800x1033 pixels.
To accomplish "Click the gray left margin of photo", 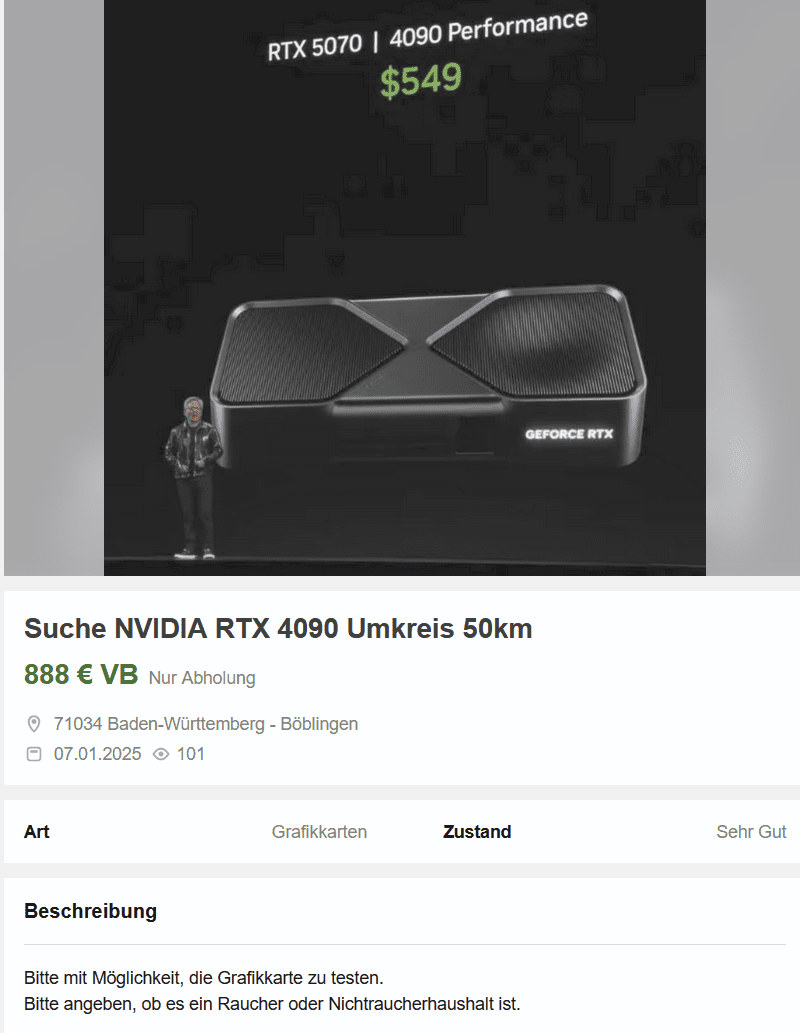I will (54, 287).
